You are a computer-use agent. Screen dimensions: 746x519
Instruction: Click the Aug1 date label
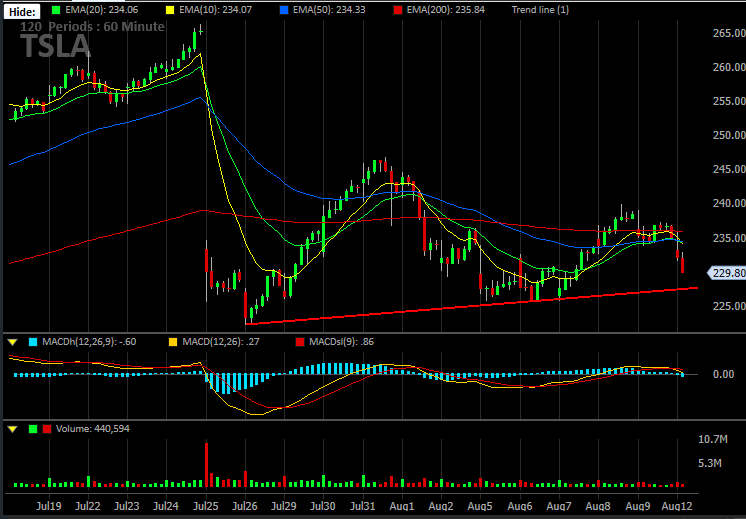[x=402, y=506]
